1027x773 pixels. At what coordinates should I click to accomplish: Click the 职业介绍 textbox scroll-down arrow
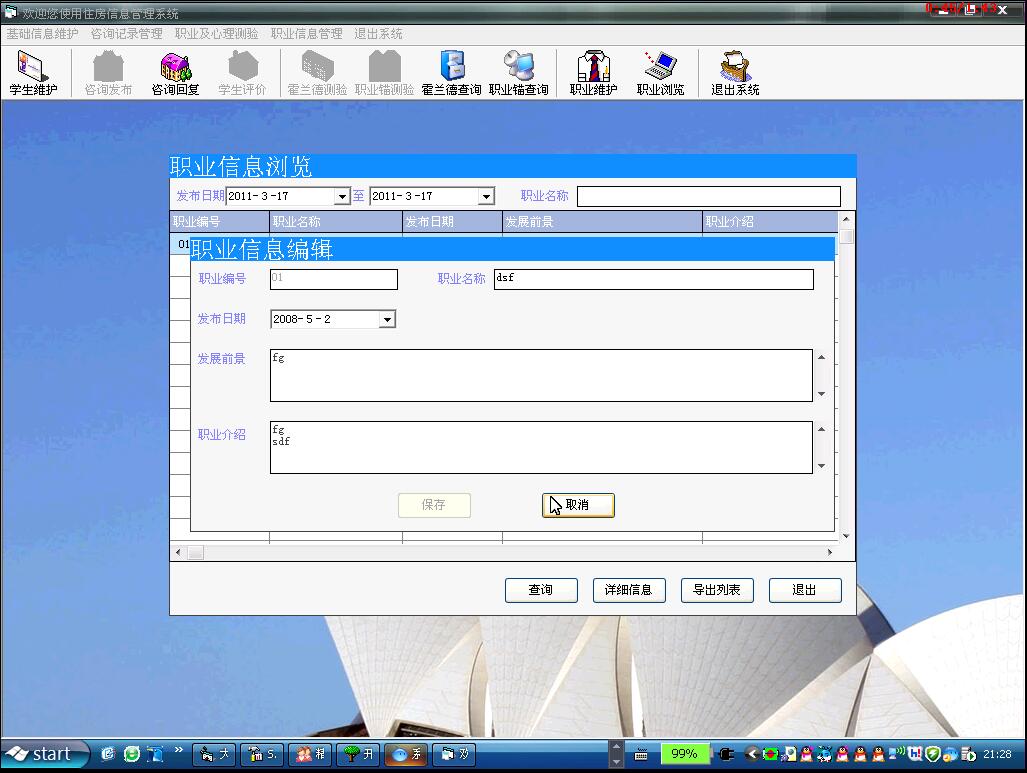pyautogui.click(x=821, y=466)
